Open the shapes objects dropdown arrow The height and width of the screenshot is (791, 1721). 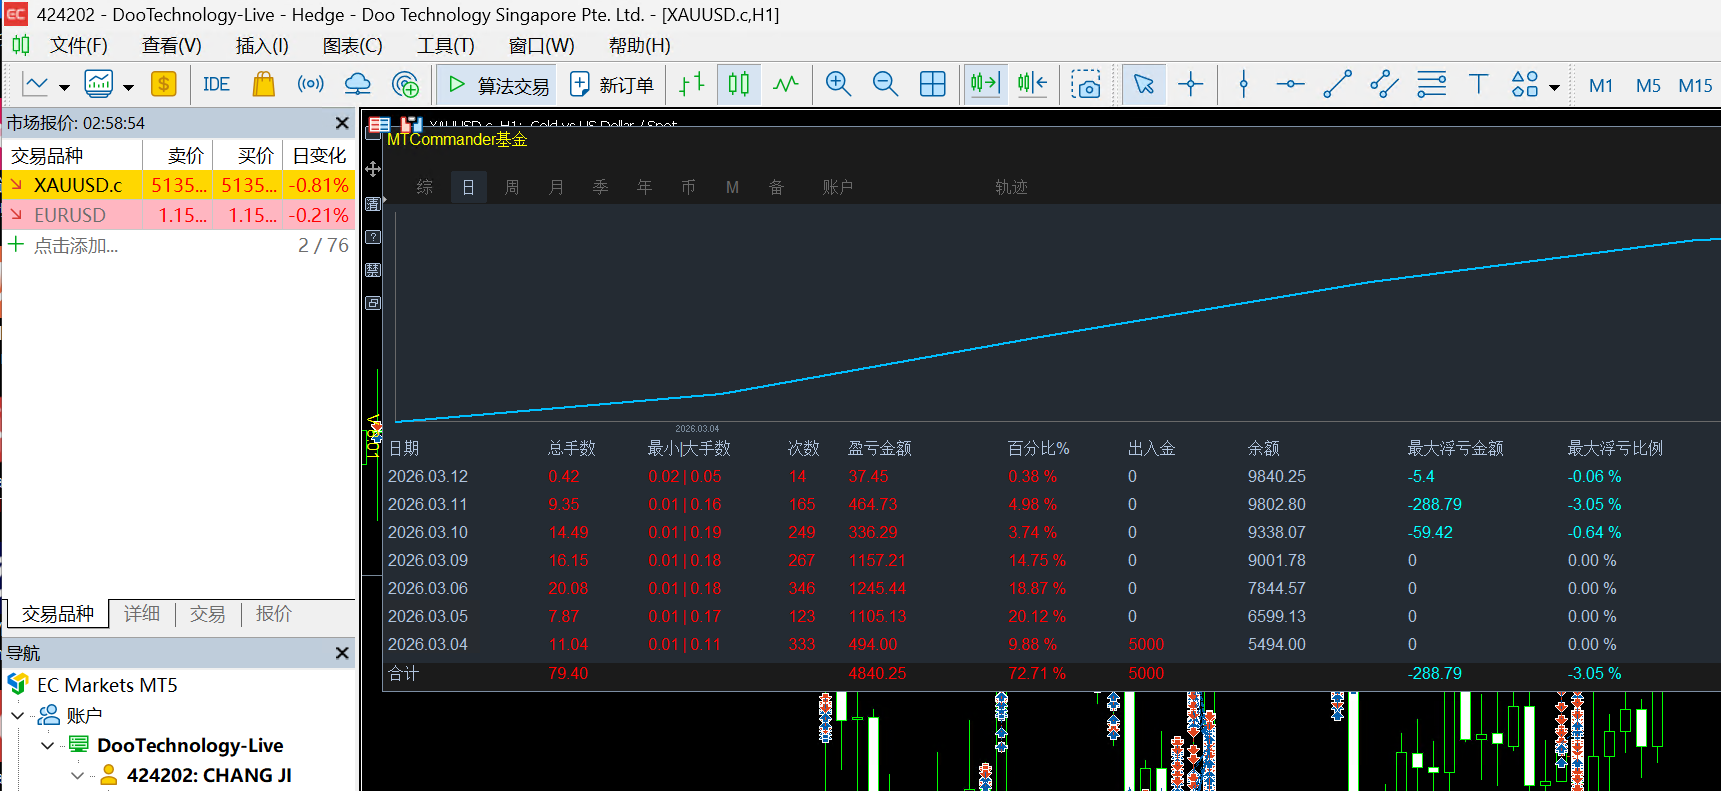point(1554,87)
